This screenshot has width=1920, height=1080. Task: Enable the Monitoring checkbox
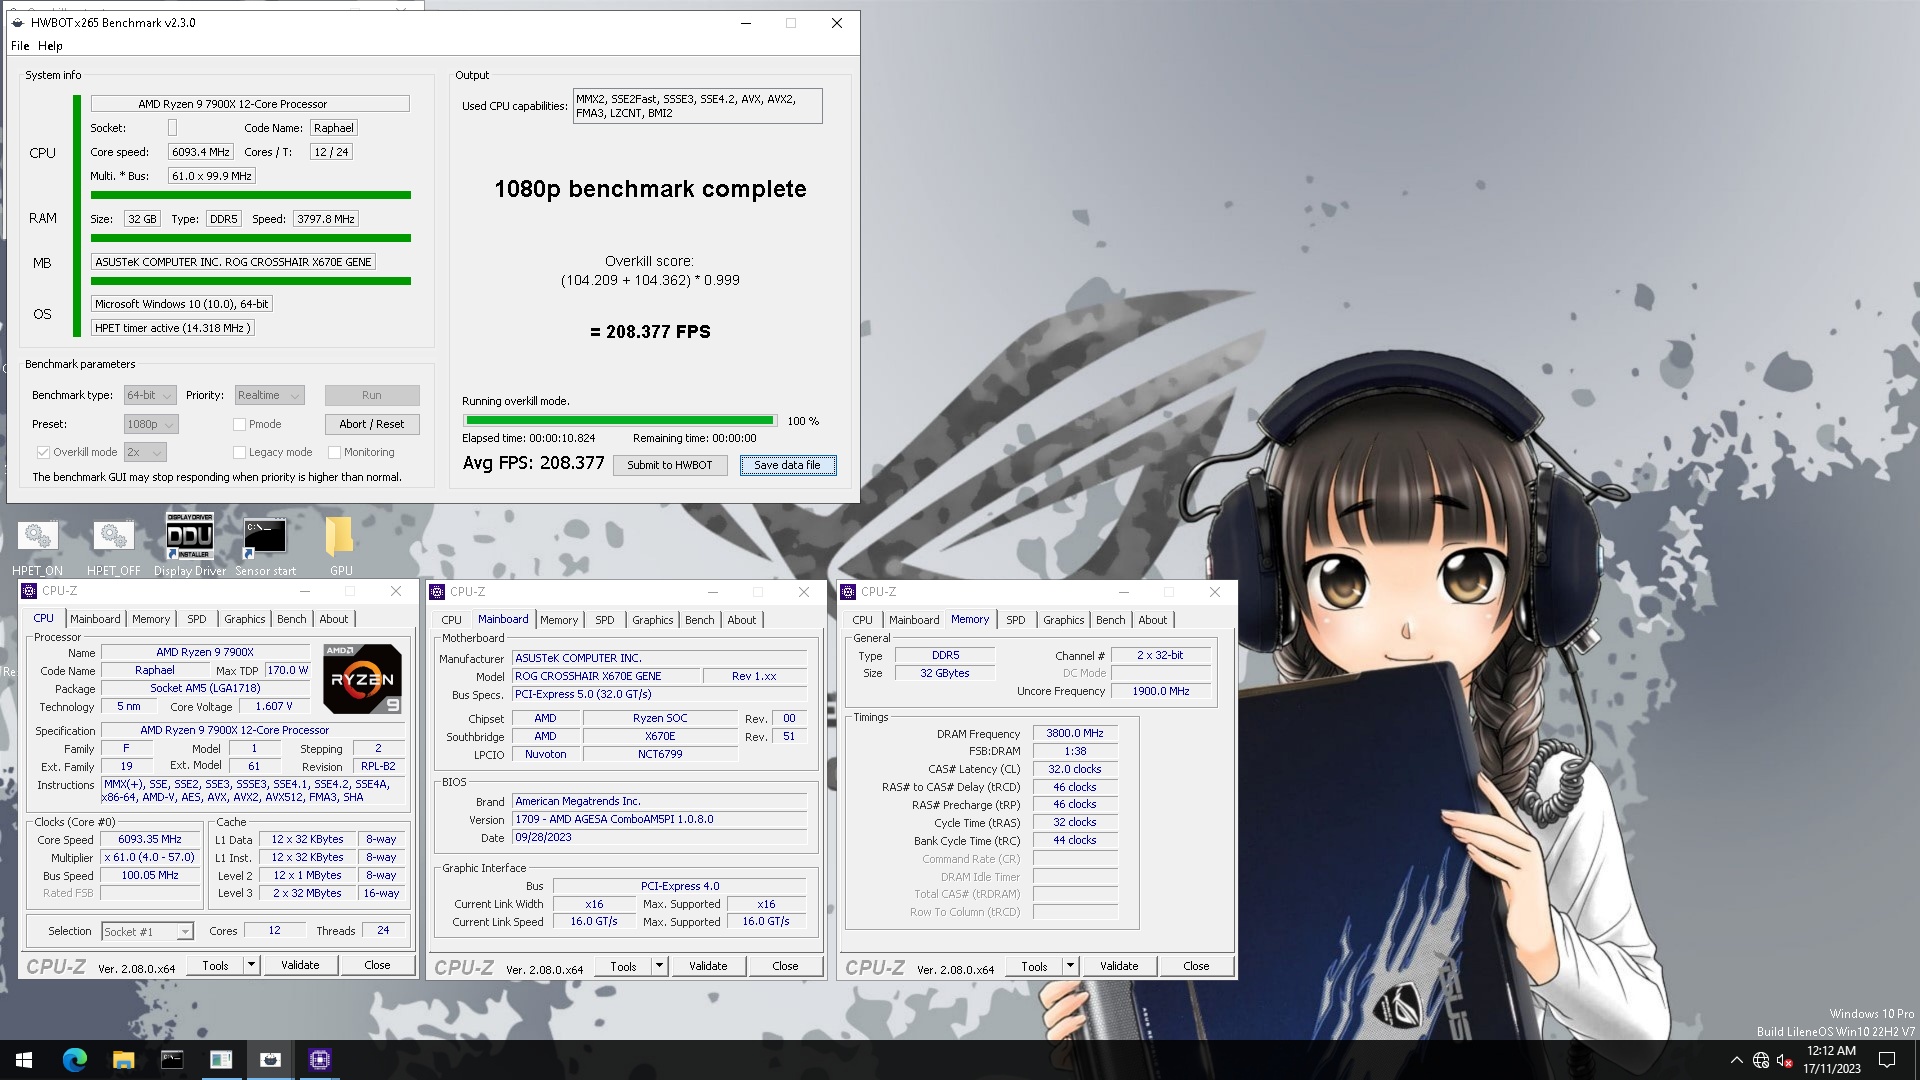334,452
